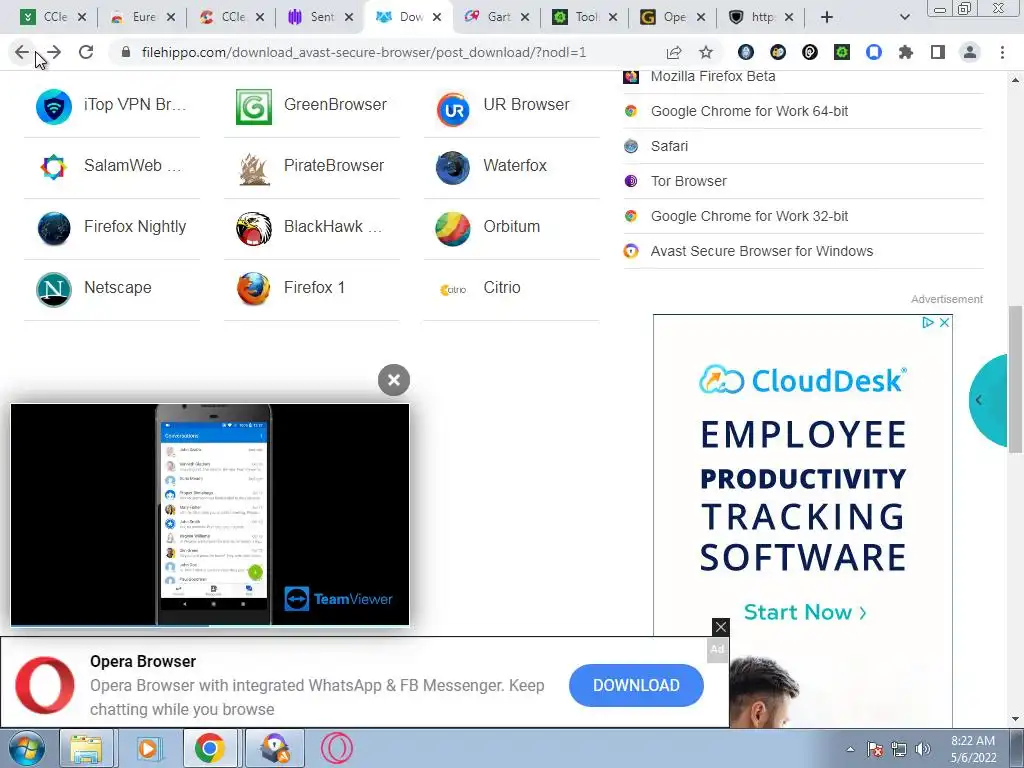Reload the FileHippo page
Viewport: 1024px width, 768px height.
click(86, 52)
